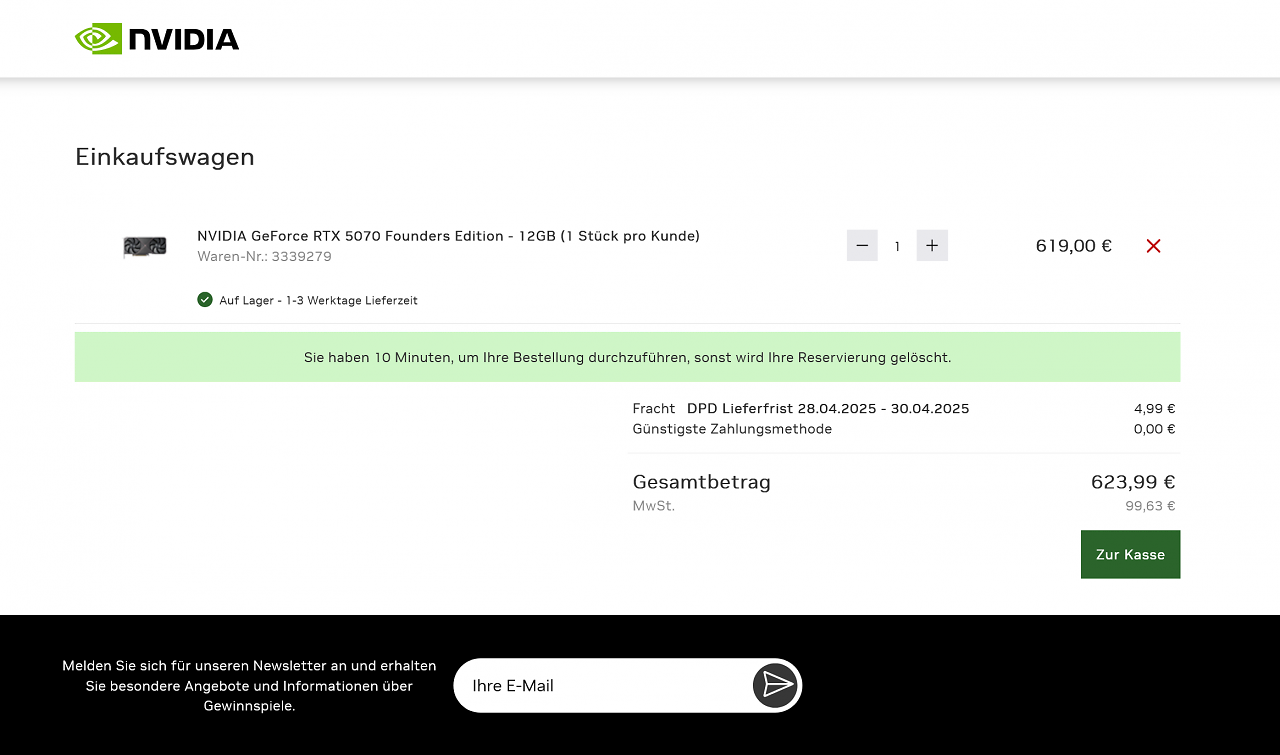Open the RTX 5070 graphics card thumbnail

coord(145,246)
